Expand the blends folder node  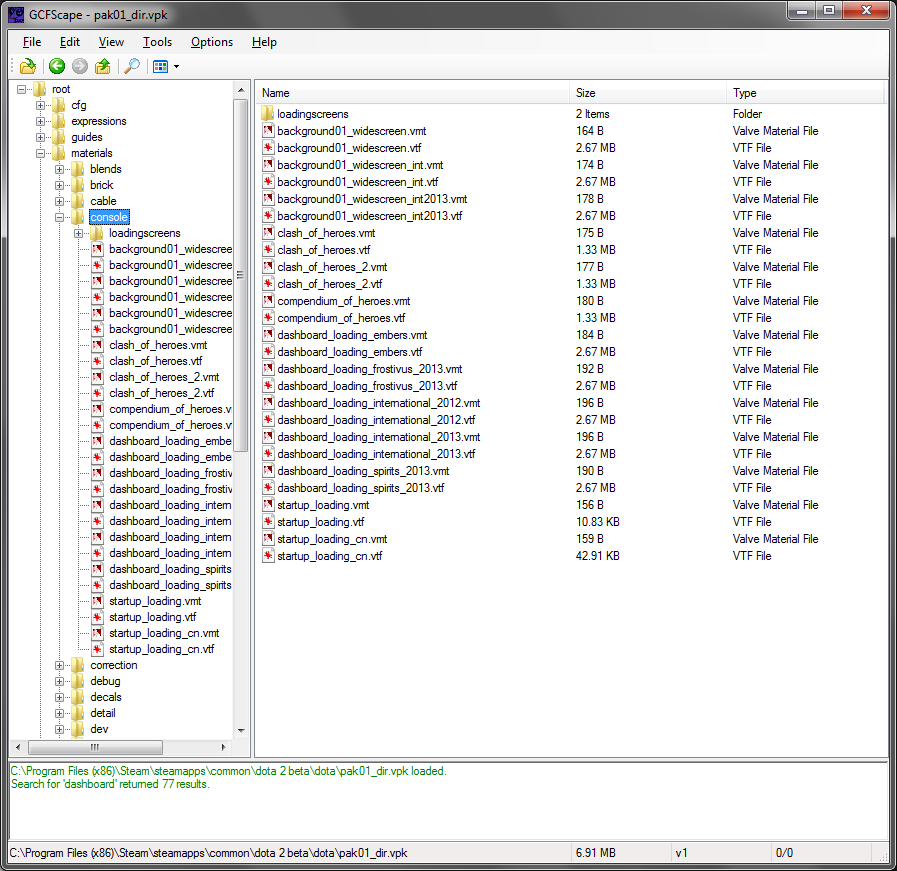(x=59, y=169)
